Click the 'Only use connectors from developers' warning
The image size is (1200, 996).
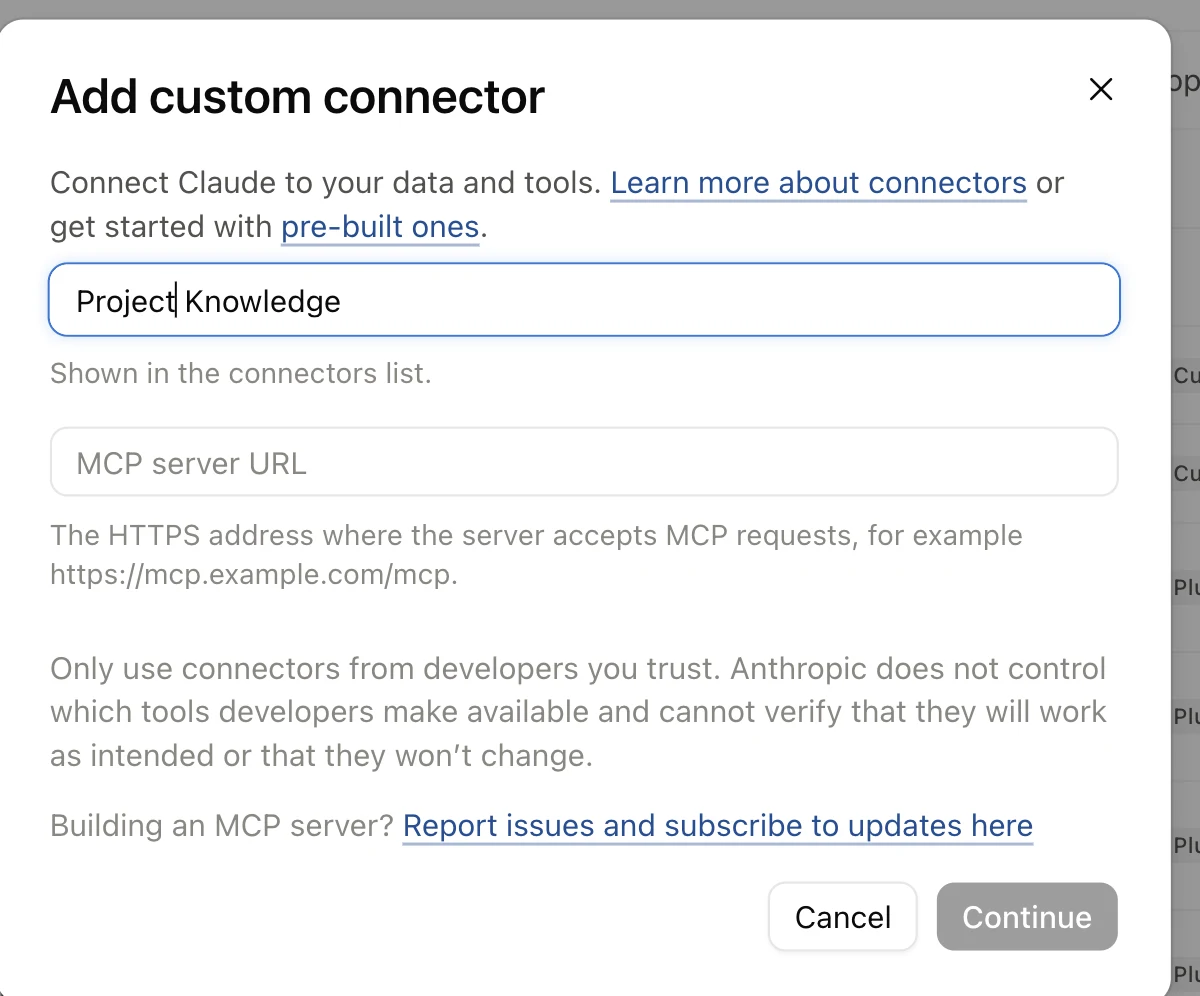[578, 712]
